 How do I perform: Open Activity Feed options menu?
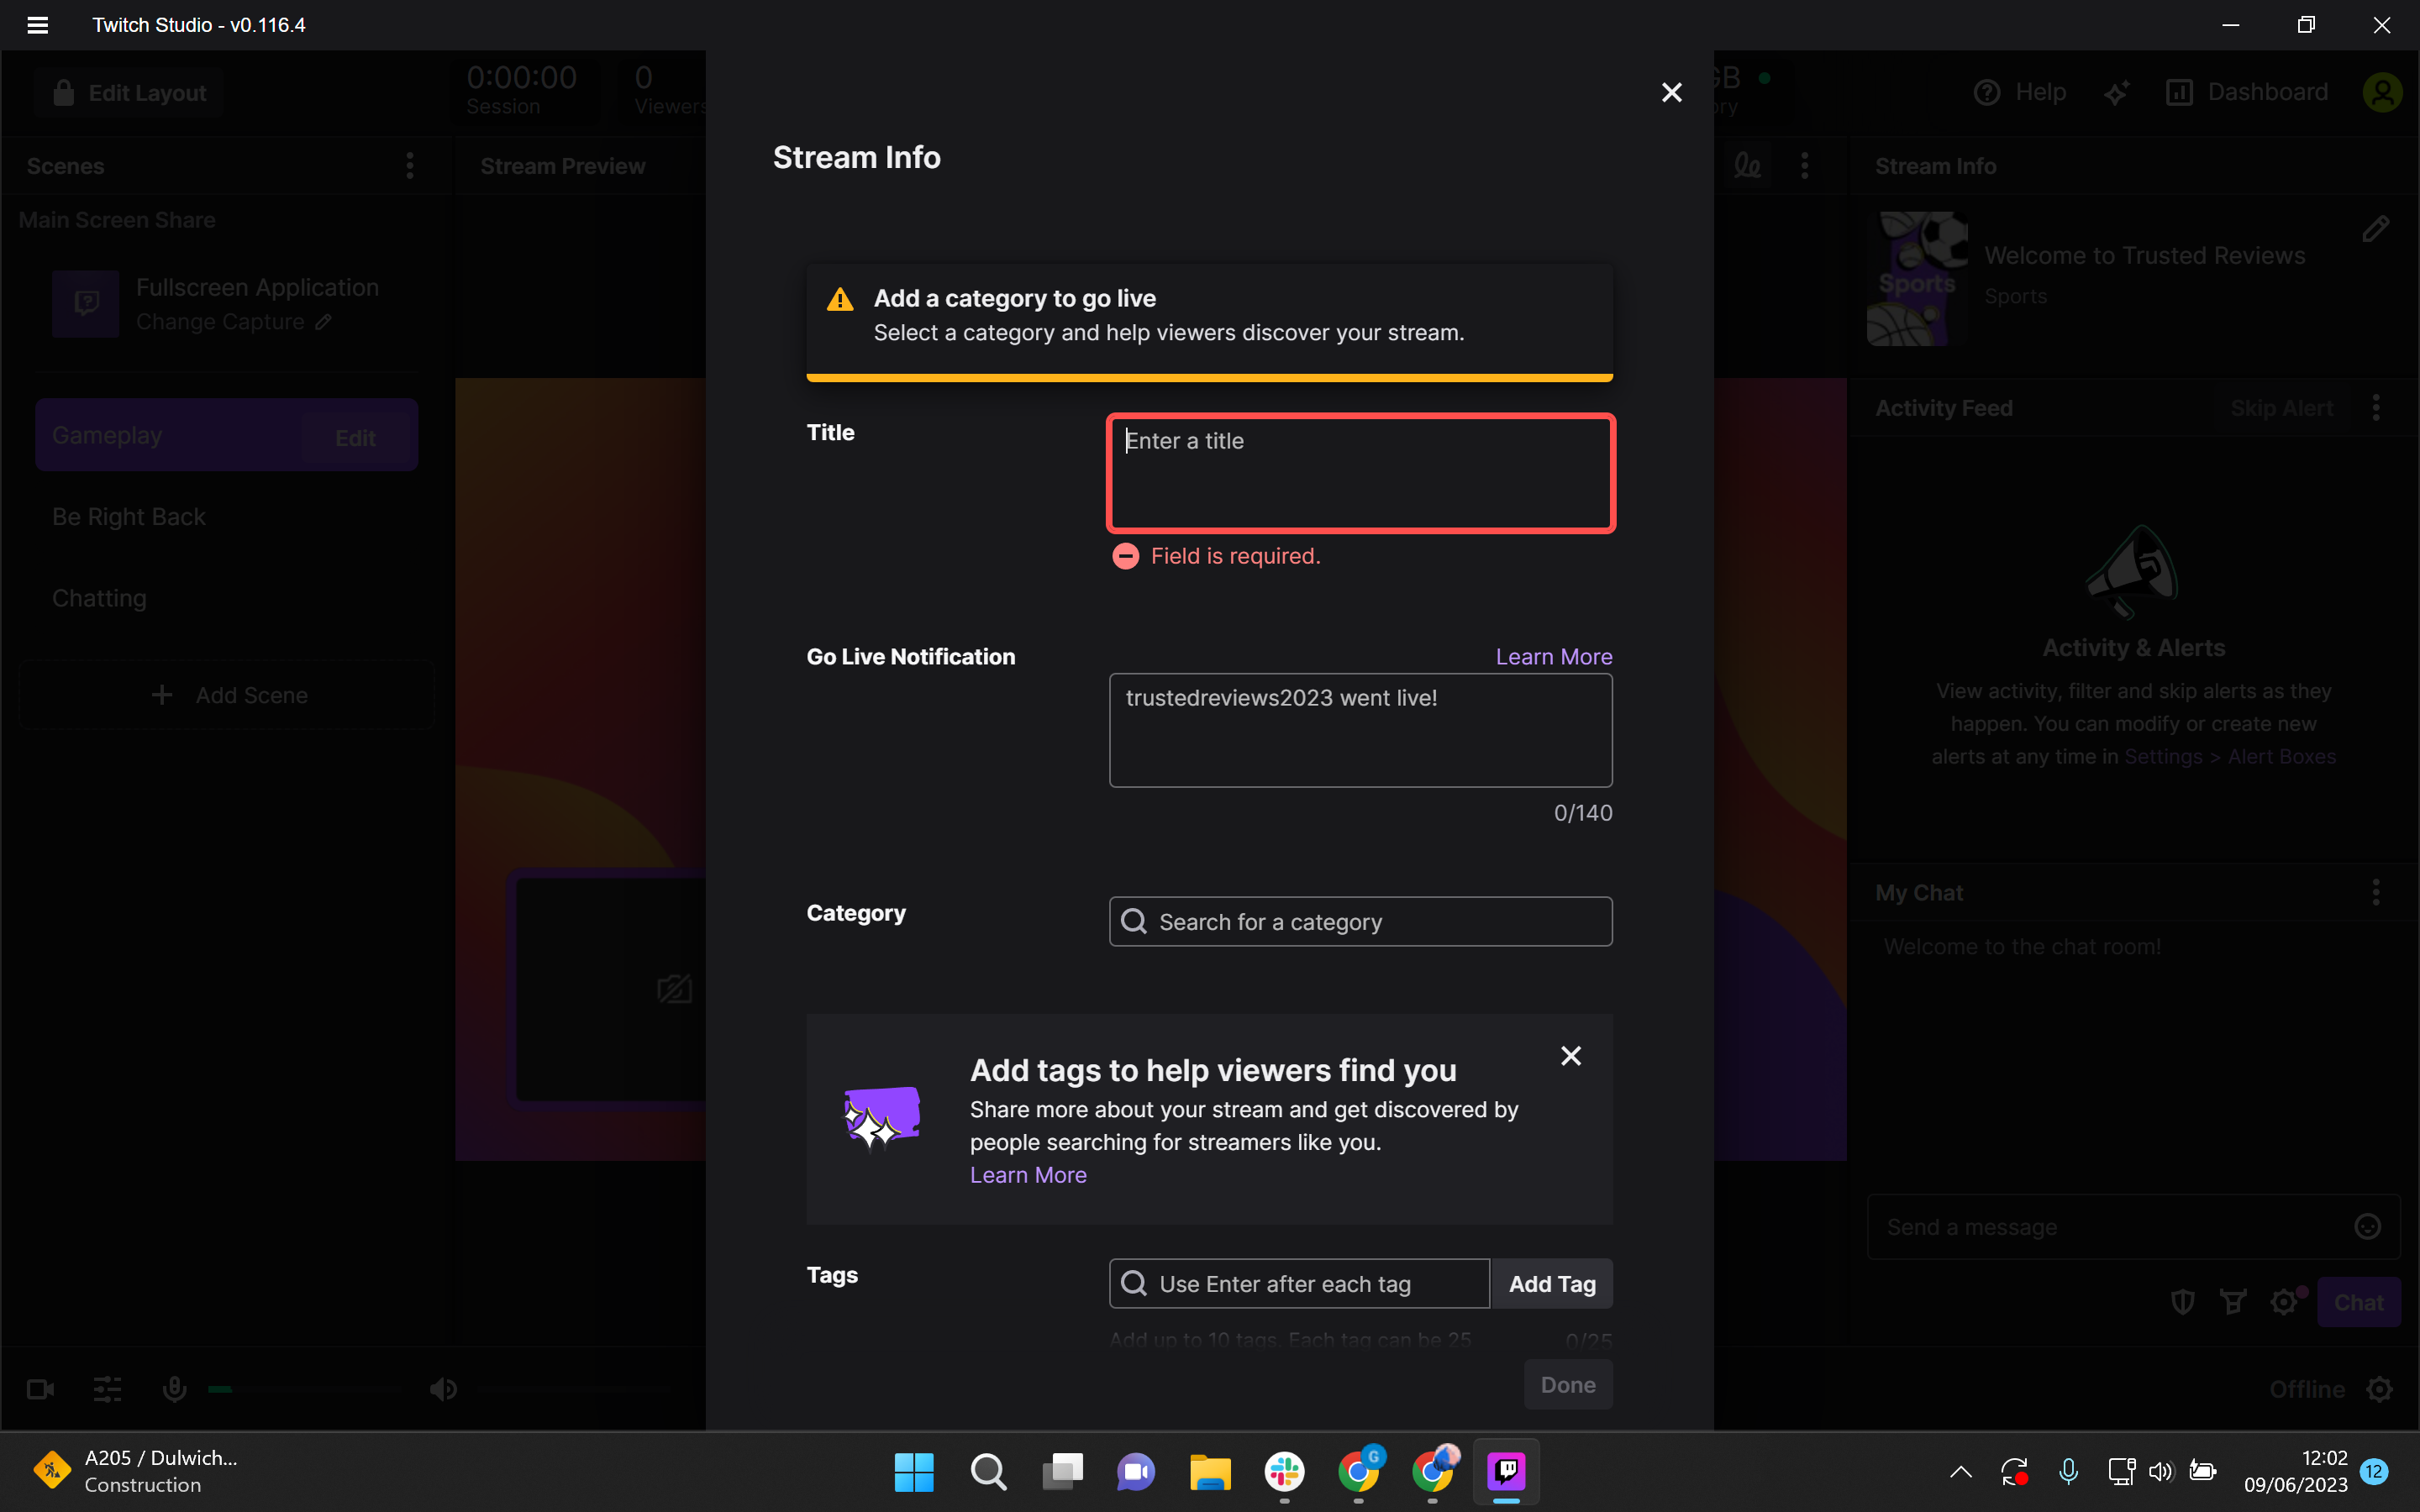coord(2376,408)
